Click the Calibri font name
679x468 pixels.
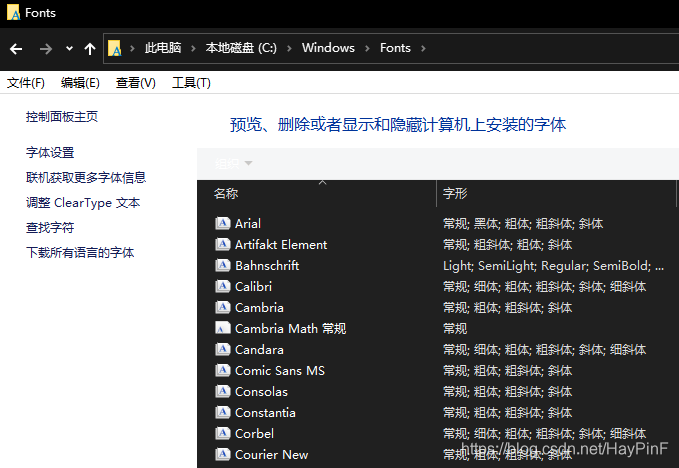253,287
